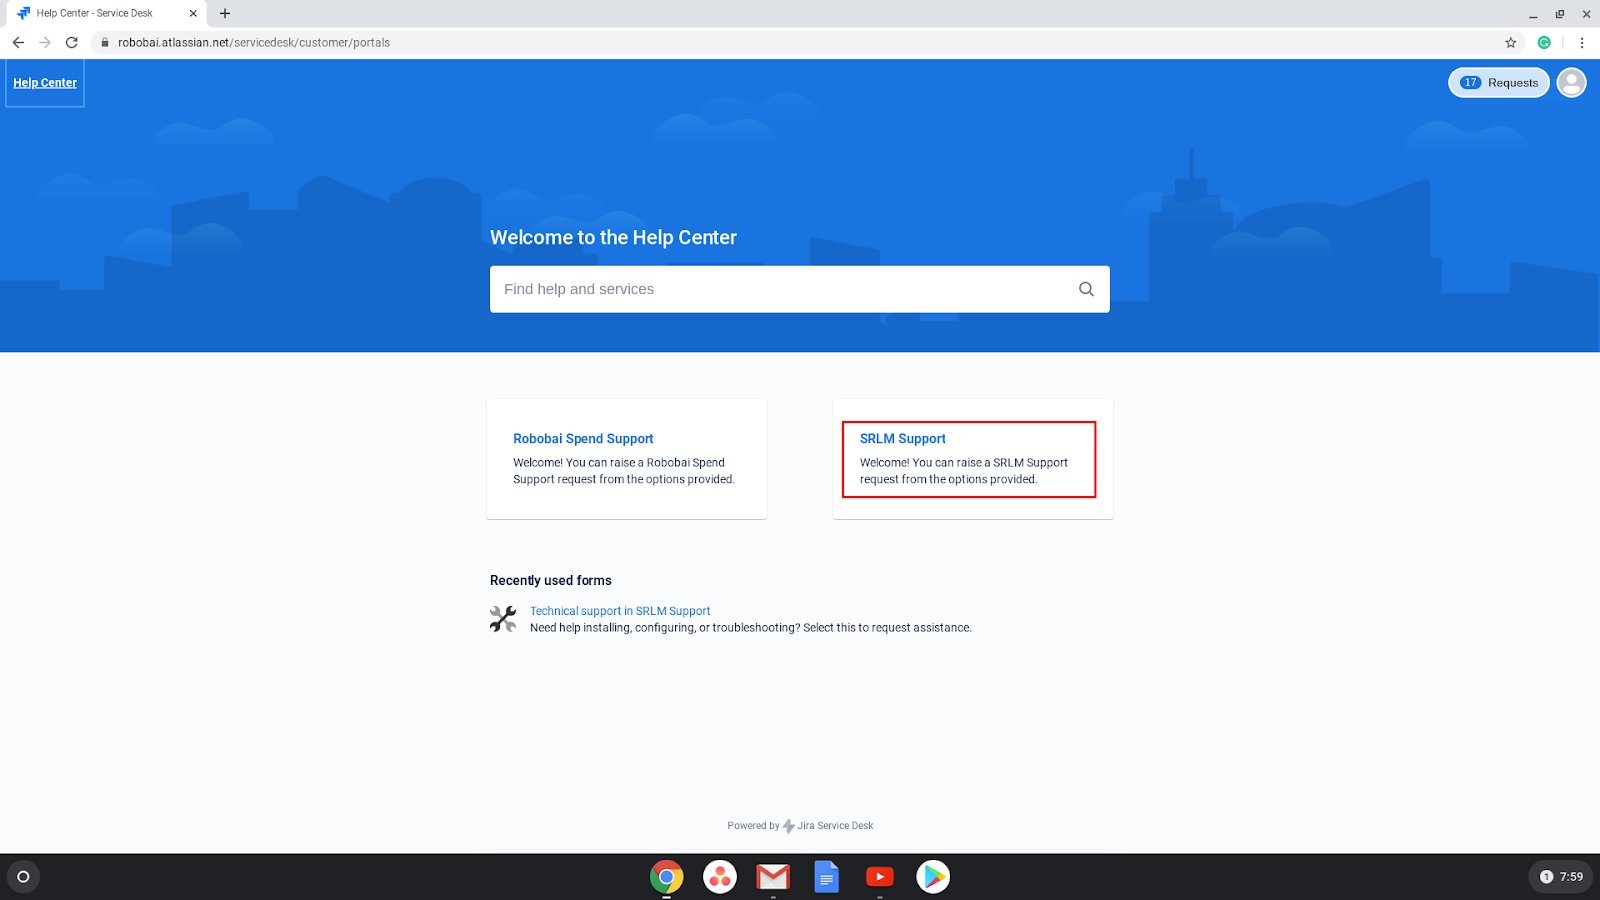1600x900 pixels.
Task: Click the SRLM Support welcome description text
Action: (x=964, y=471)
